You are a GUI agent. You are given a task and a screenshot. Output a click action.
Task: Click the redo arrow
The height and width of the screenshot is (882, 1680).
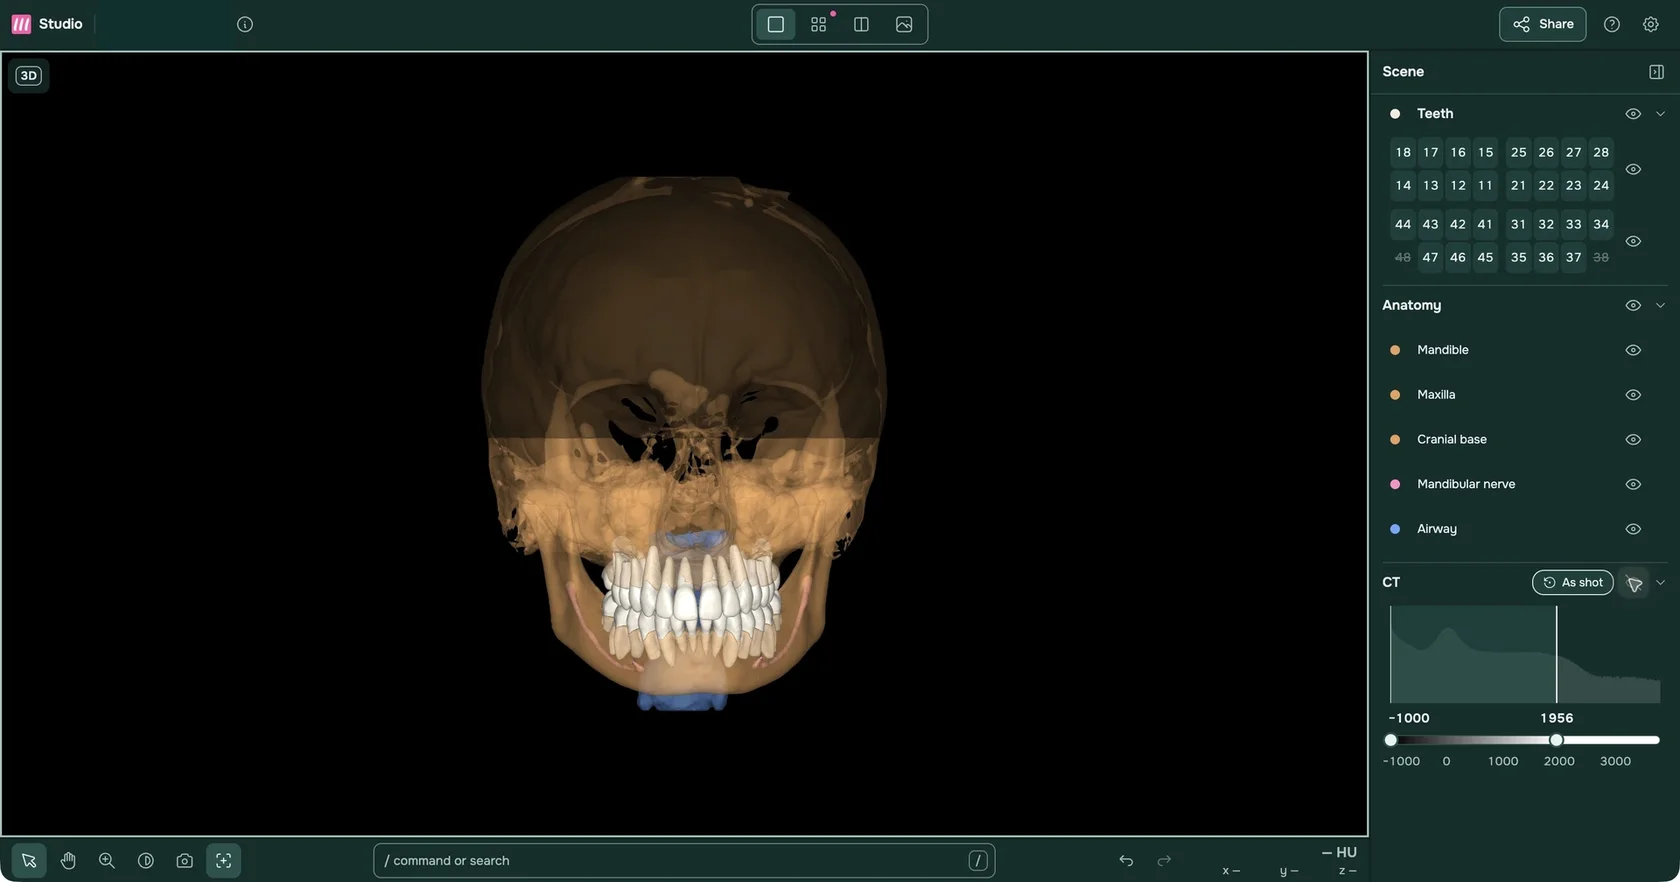(1164, 860)
